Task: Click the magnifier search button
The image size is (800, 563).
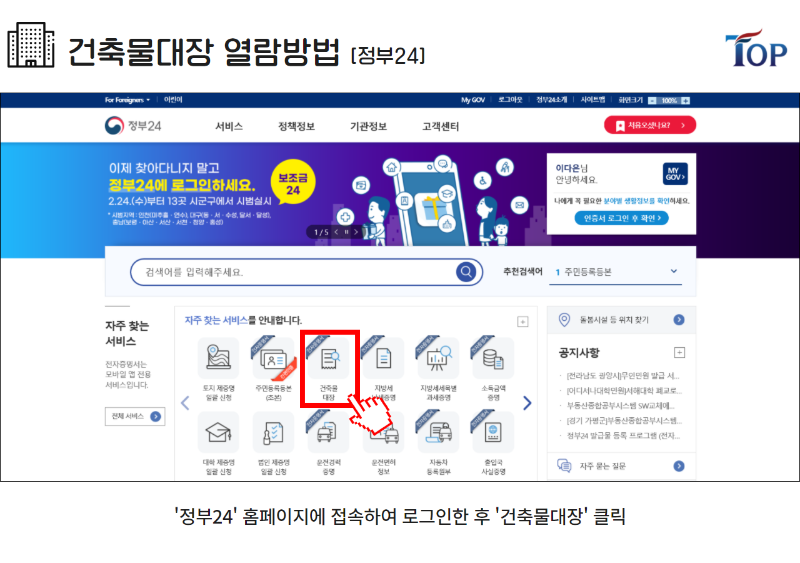Action: click(x=466, y=272)
